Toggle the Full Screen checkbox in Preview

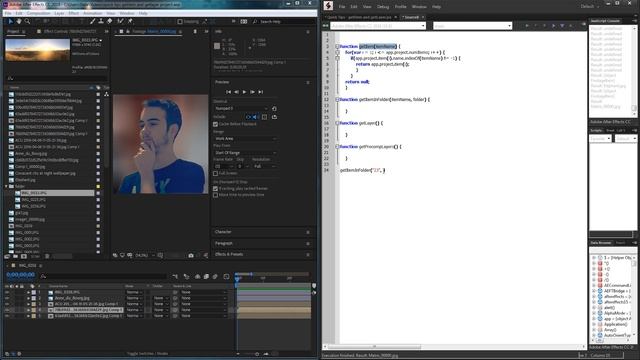coord(215,173)
